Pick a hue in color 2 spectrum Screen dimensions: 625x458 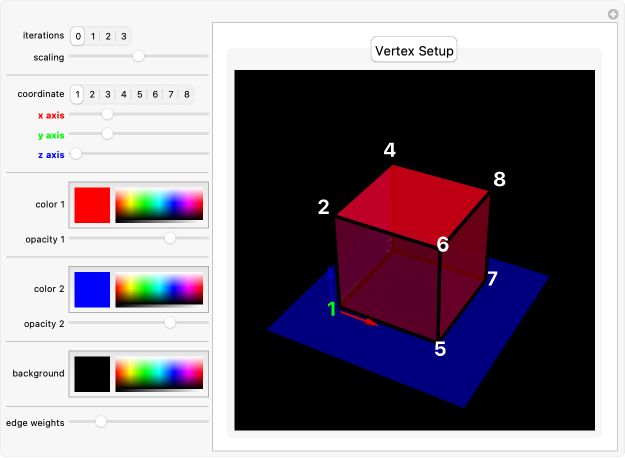[159, 289]
